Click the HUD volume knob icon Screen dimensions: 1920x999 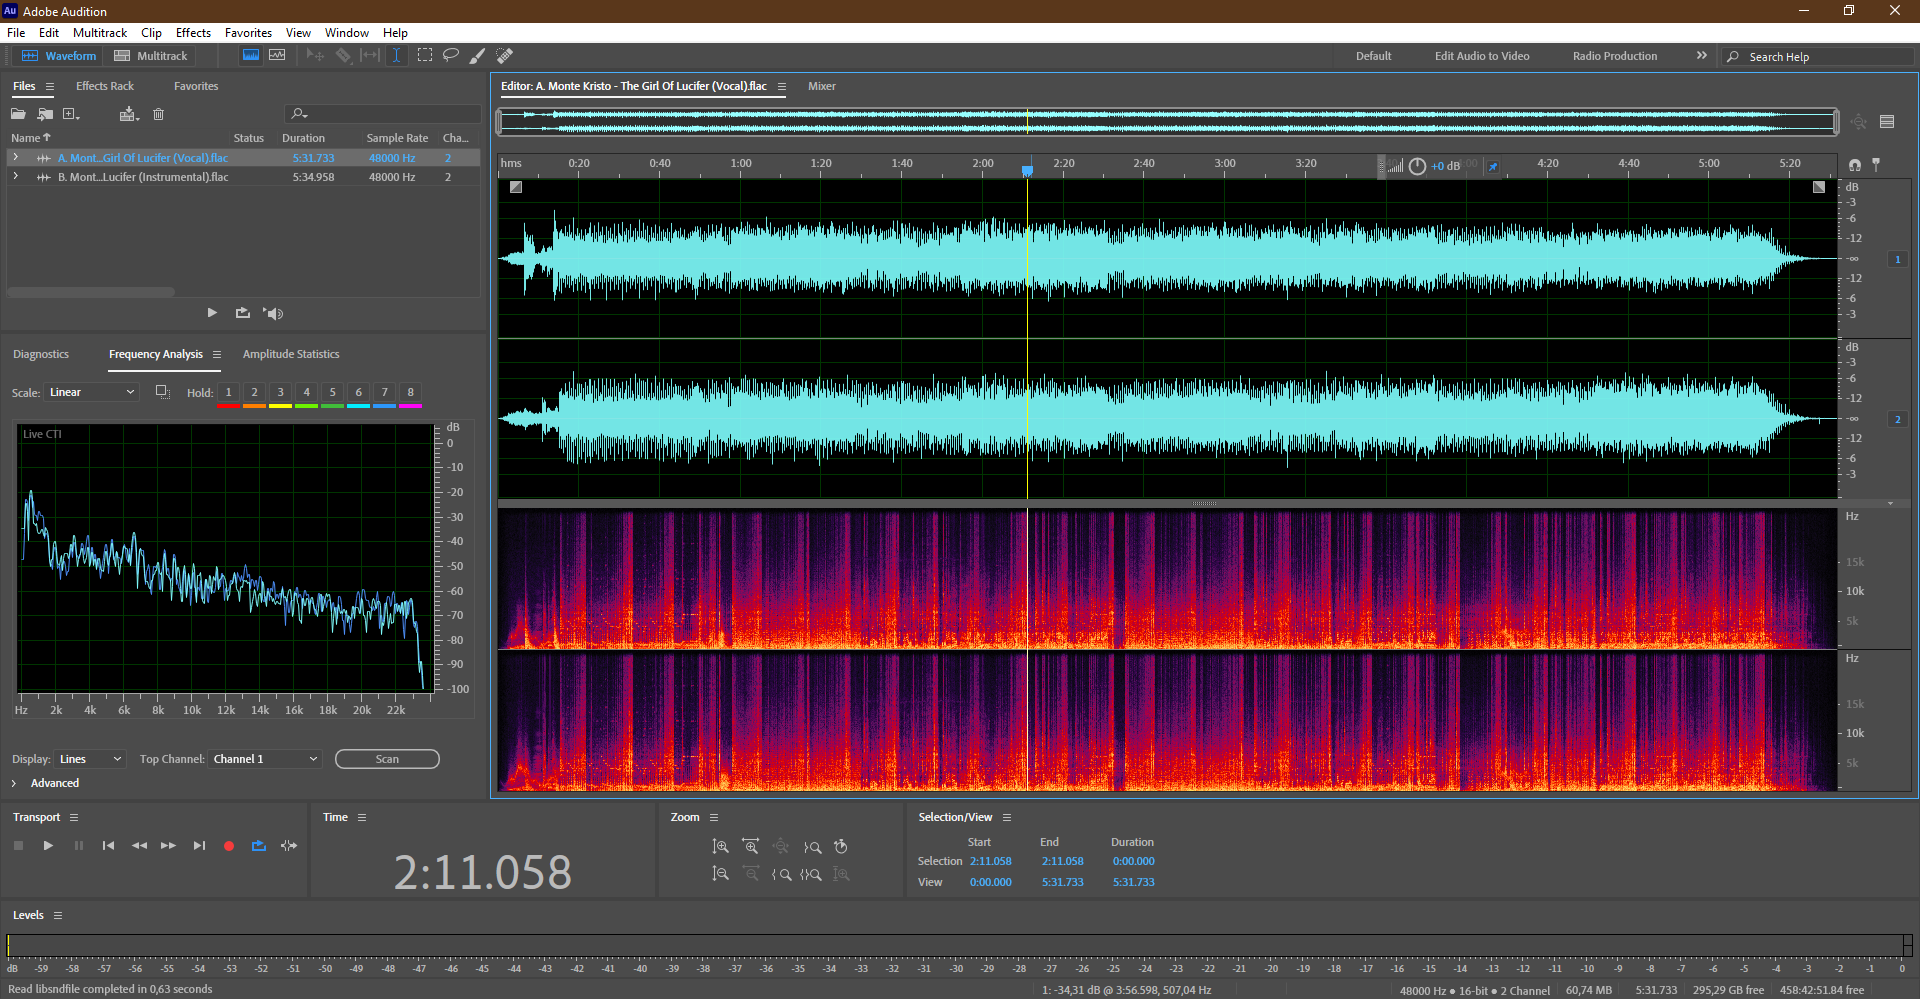coord(1417,166)
